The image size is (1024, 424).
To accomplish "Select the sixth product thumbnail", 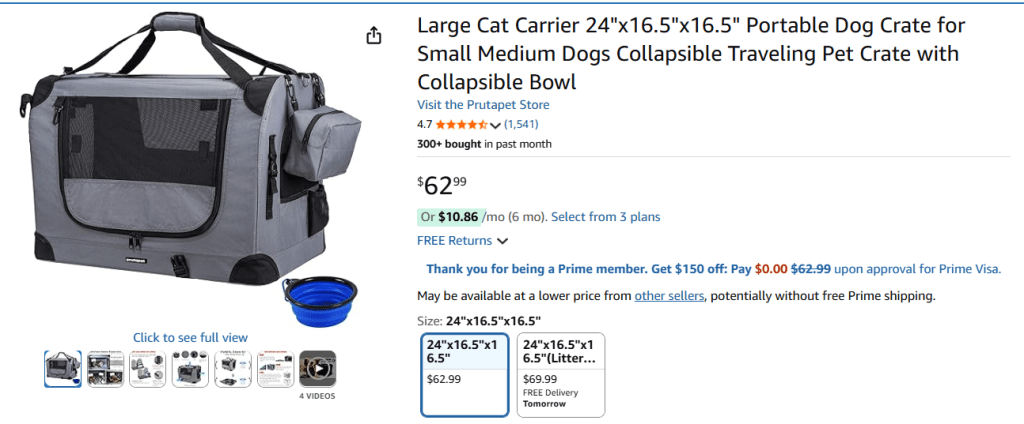I will coord(275,368).
